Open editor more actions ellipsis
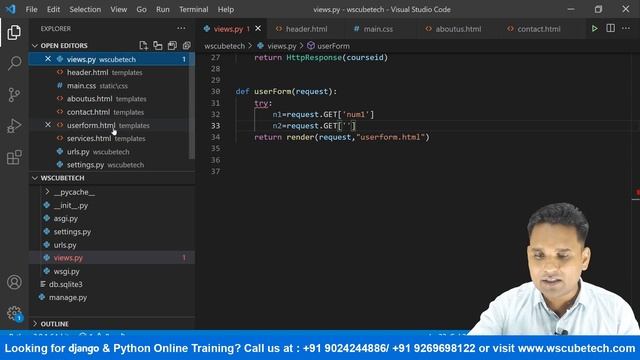 (x=626, y=29)
